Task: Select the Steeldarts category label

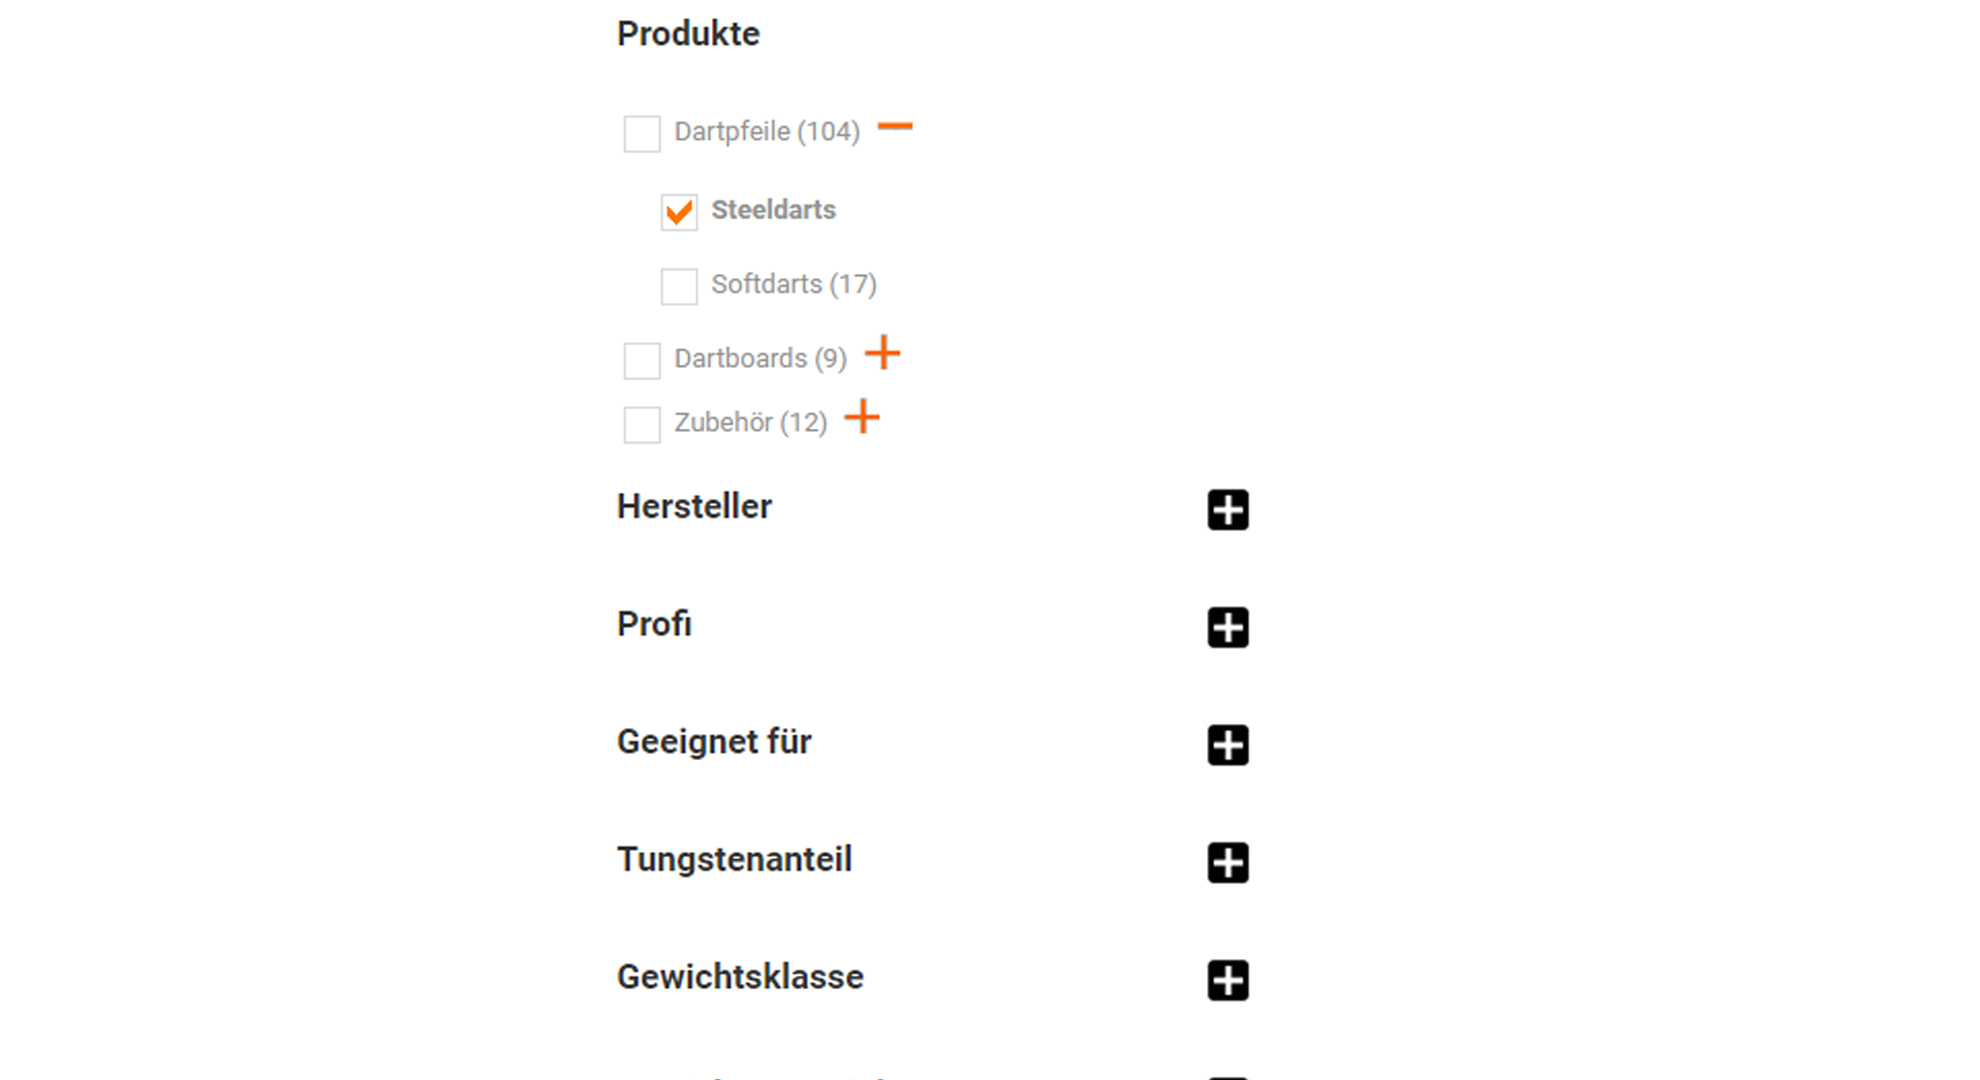Action: point(773,210)
